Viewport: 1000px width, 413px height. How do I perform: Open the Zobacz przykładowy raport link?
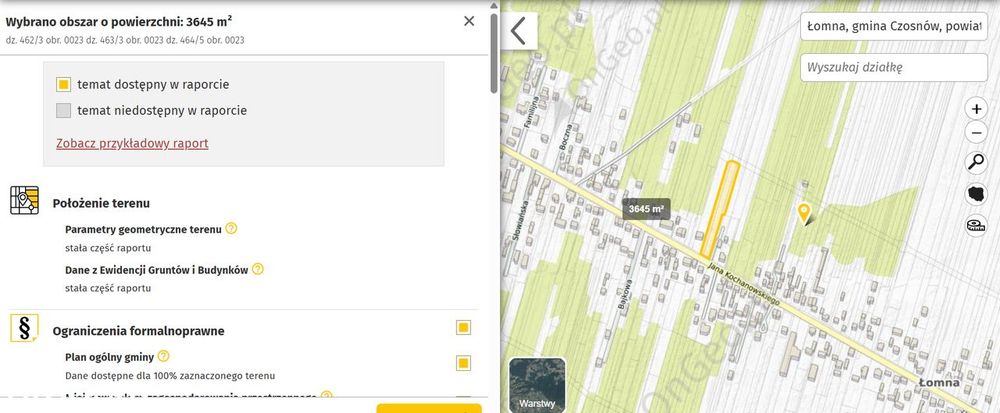coord(132,143)
